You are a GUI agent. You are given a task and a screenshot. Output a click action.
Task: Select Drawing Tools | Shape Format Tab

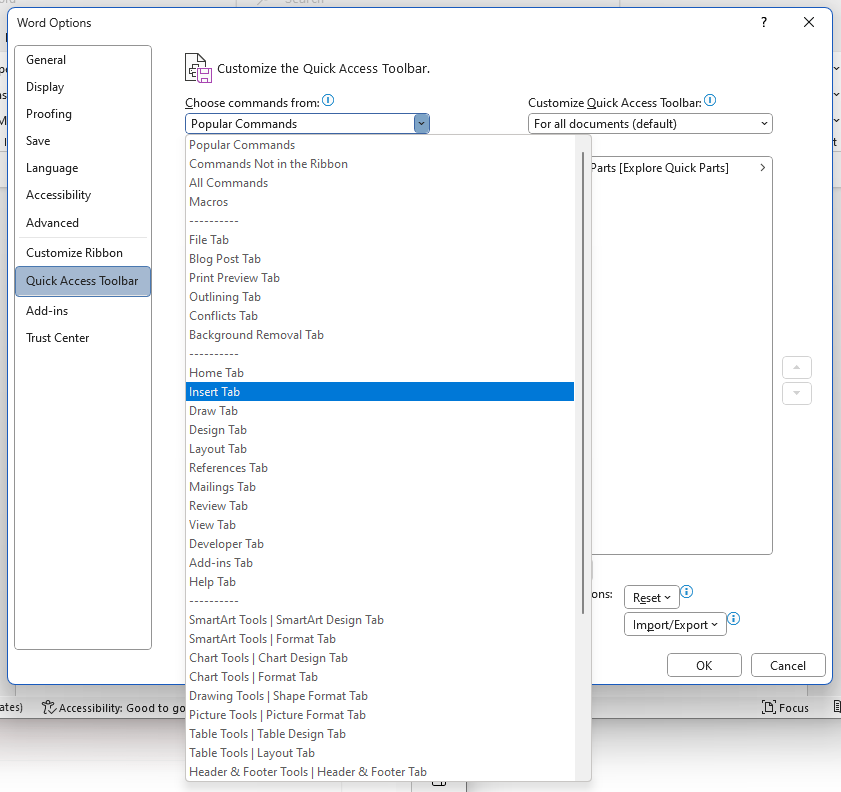[380, 696]
